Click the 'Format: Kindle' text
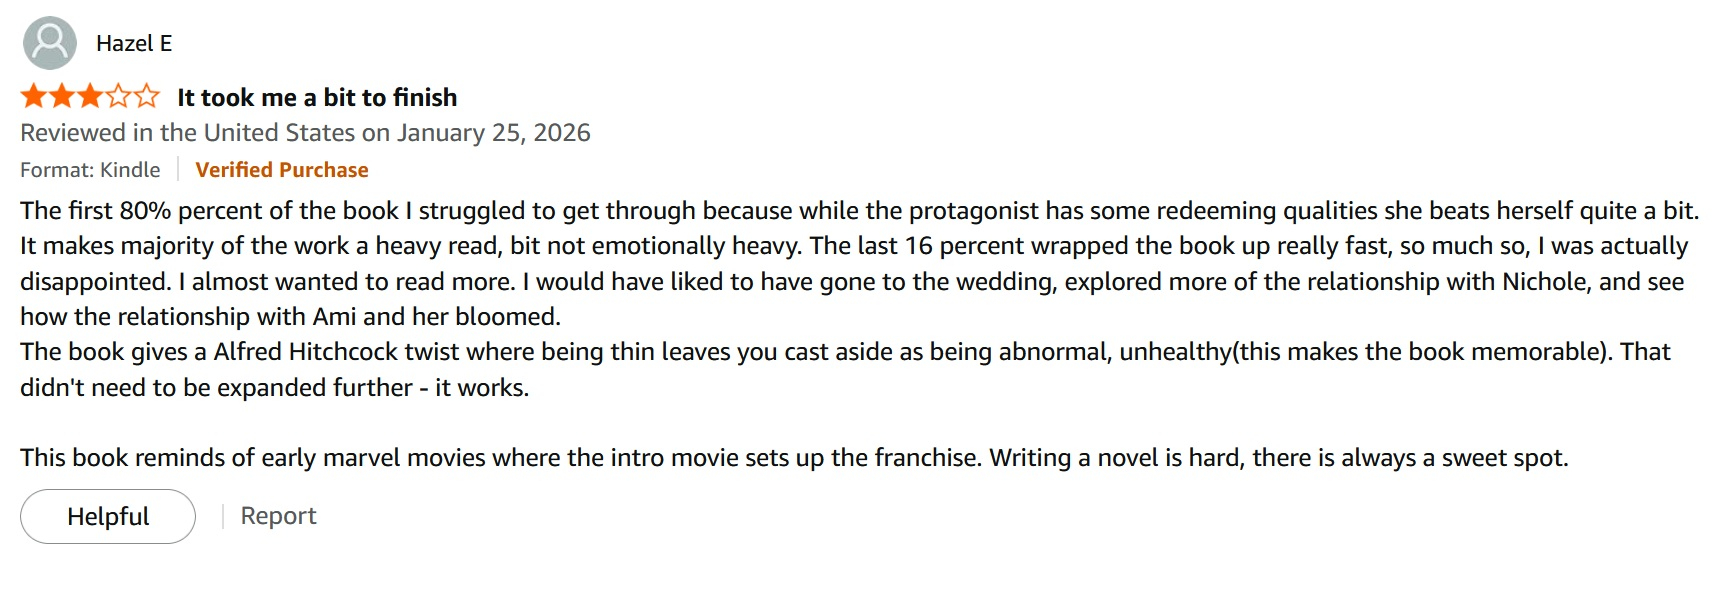Viewport: 1733px width, 590px height. (90, 170)
